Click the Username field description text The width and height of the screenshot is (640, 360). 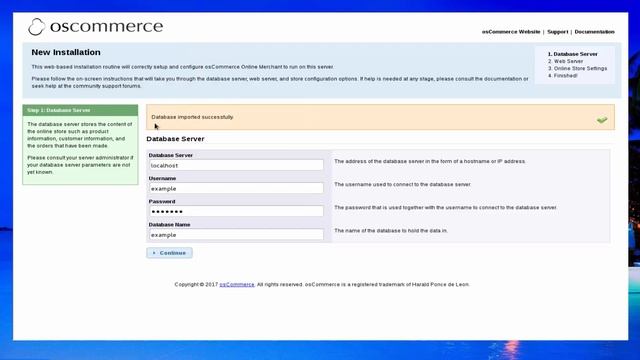click(x=402, y=184)
